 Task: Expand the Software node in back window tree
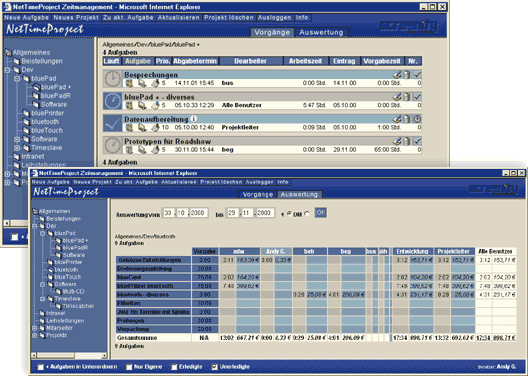[x=17, y=139]
